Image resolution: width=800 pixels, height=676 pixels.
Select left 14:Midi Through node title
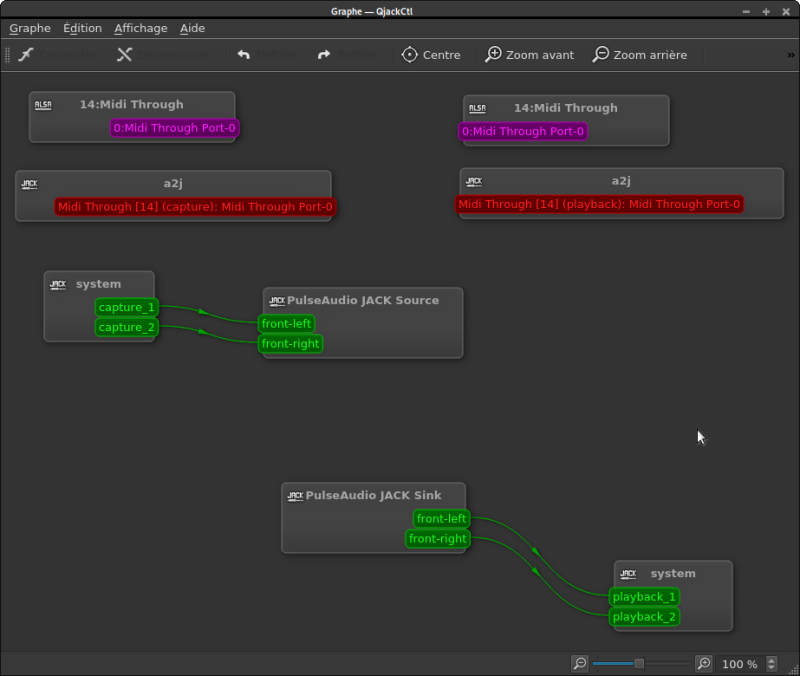pyautogui.click(x=132, y=104)
